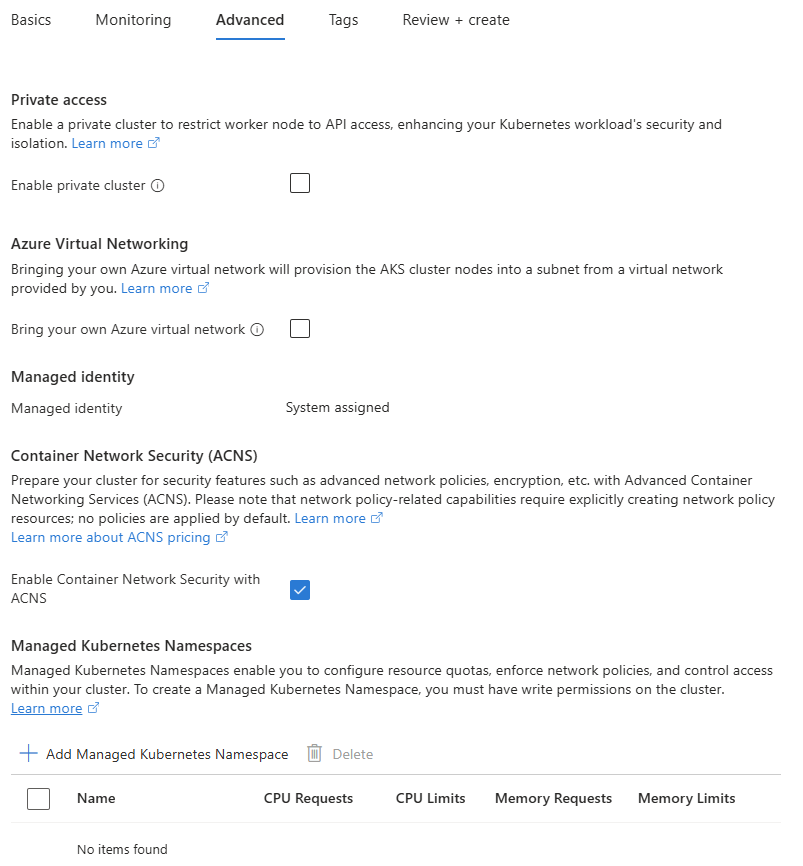This screenshot has width=803, height=866.
Task: Switch to the Monitoring tab
Action: pyautogui.click(x=132, y=19)
